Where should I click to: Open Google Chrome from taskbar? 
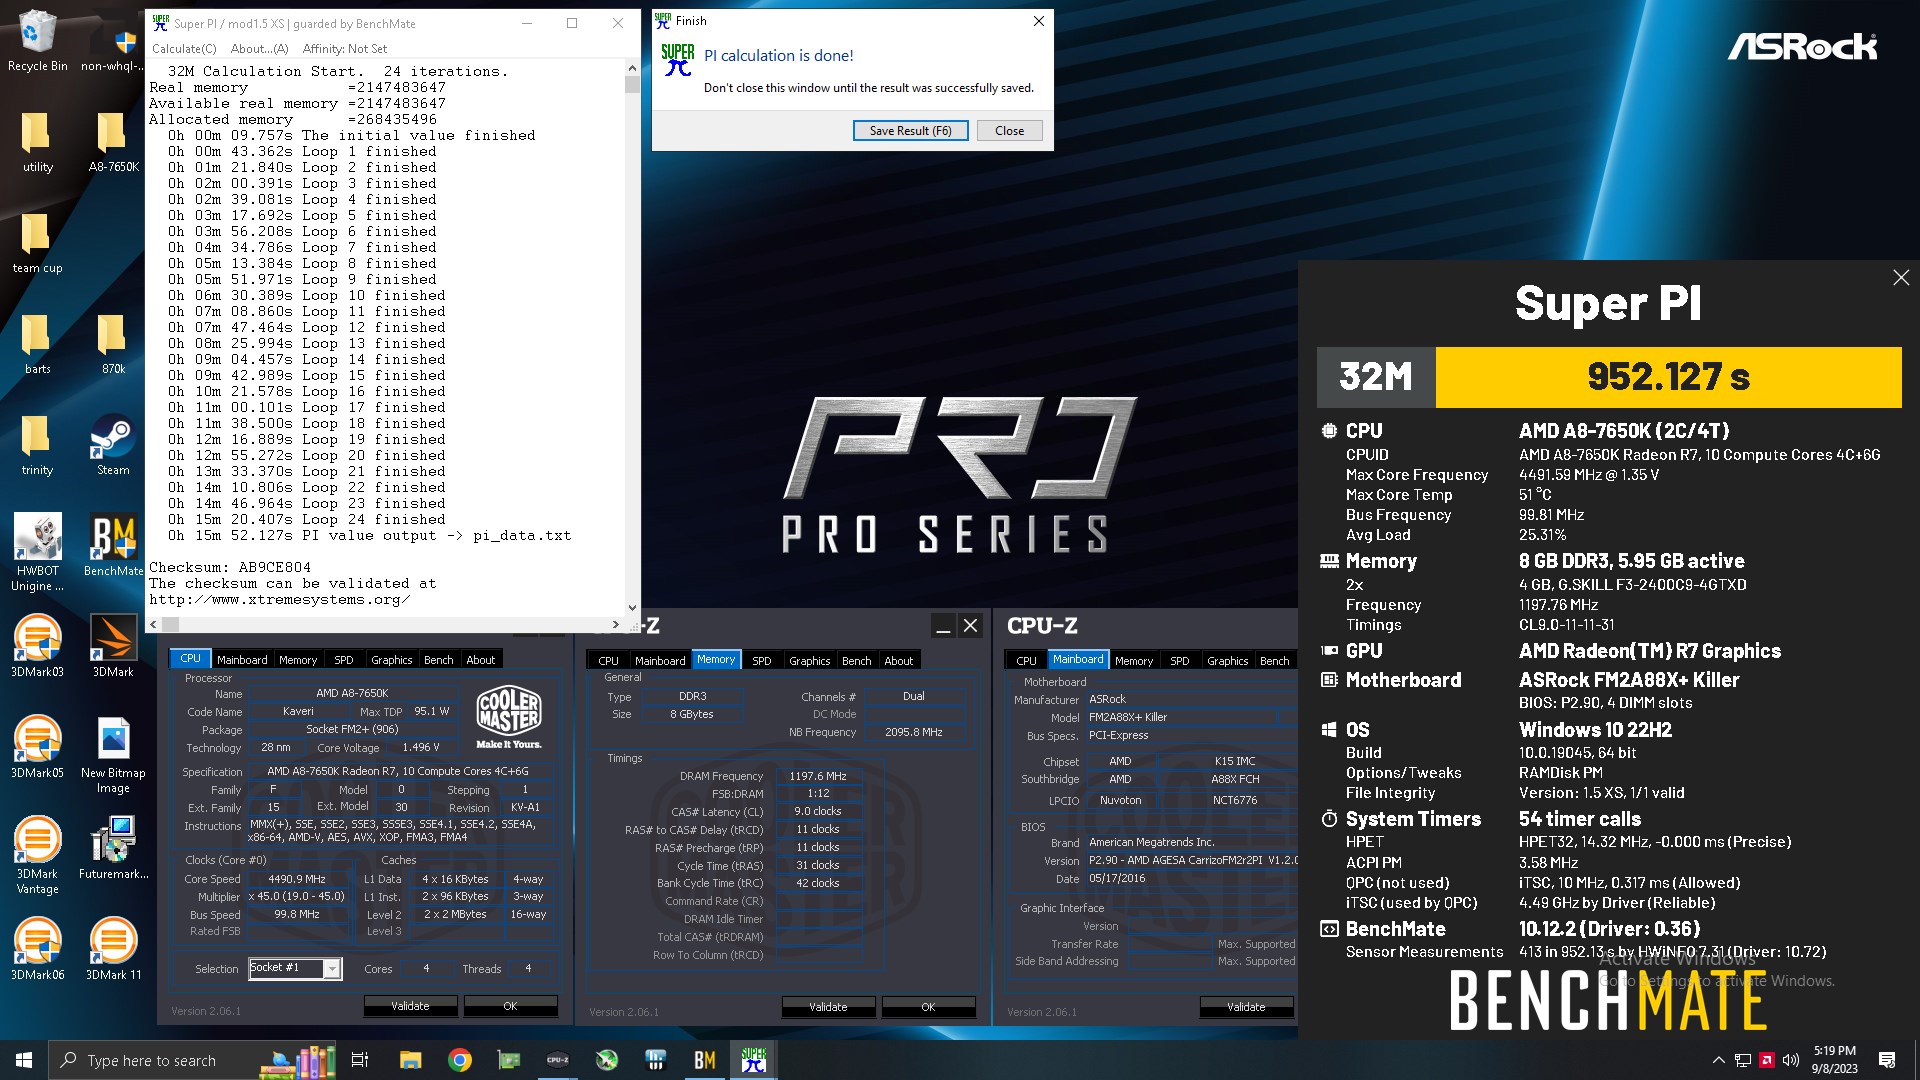(x=460, y=1060)
